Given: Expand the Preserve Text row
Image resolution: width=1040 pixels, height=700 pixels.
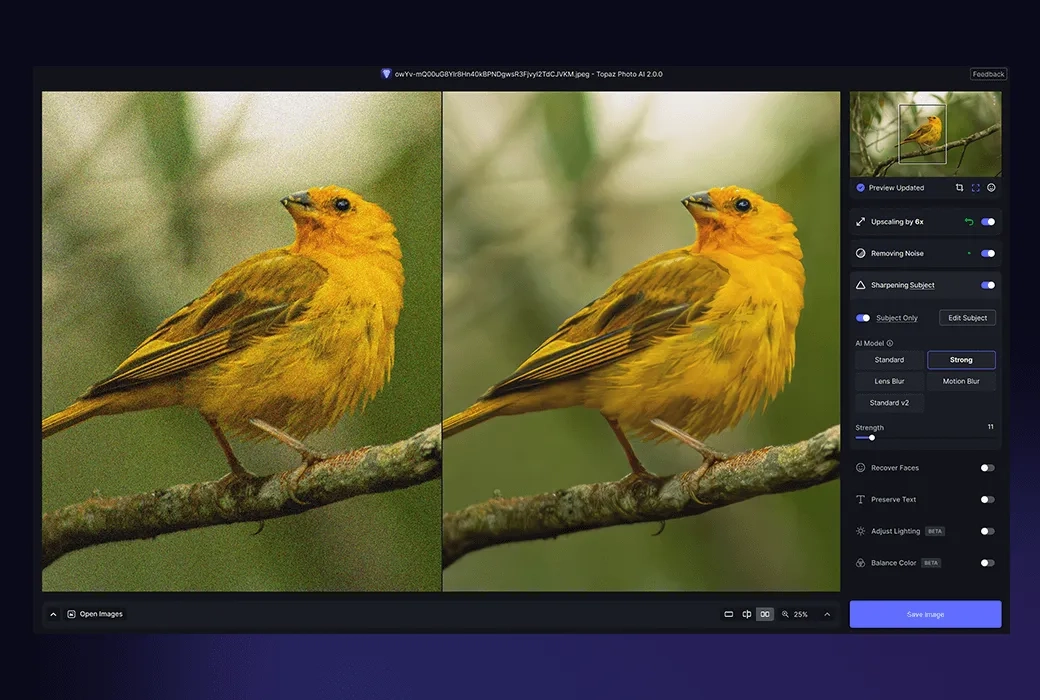Looking at the screenshot, I should pyautogui.click(x=925, y=500).
